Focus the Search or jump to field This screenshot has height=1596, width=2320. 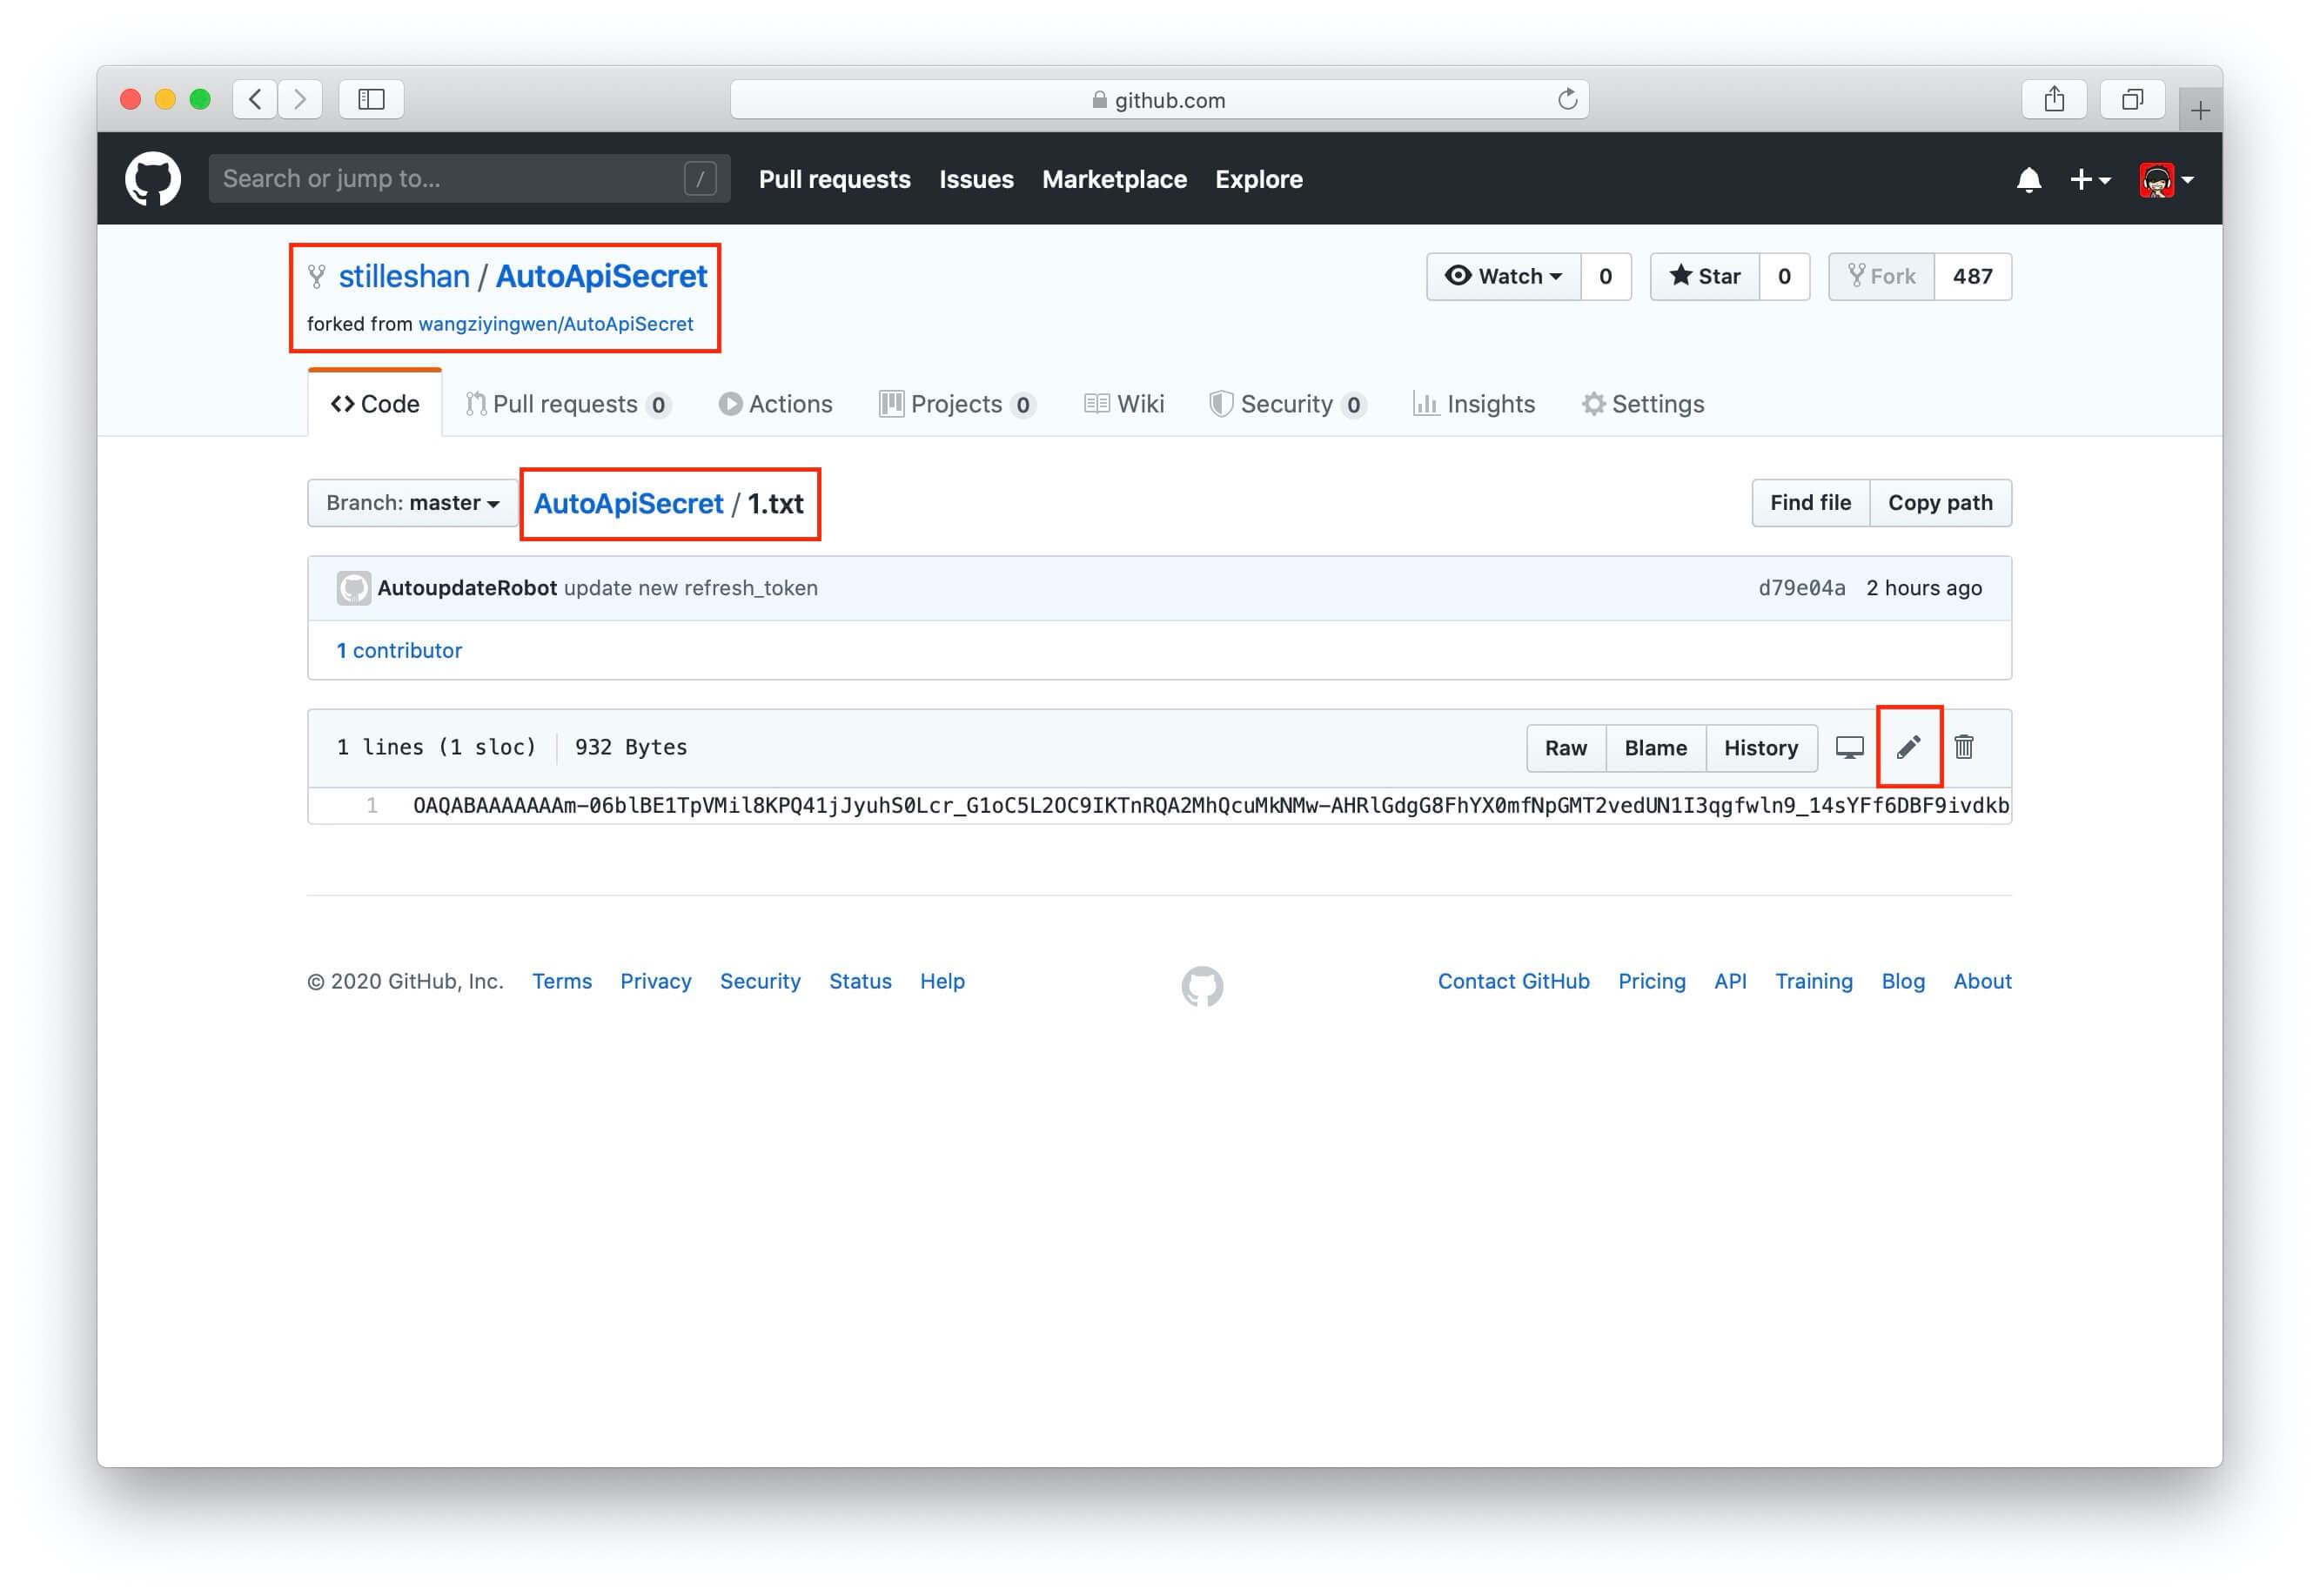pyautogui.click(x=469, y=179)
